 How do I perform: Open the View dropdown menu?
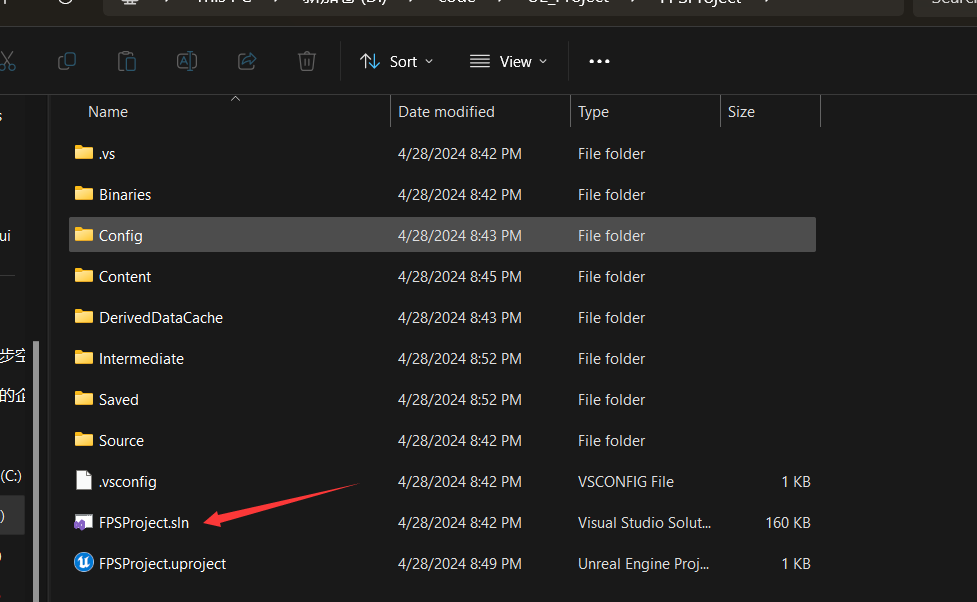coord(508,61)
